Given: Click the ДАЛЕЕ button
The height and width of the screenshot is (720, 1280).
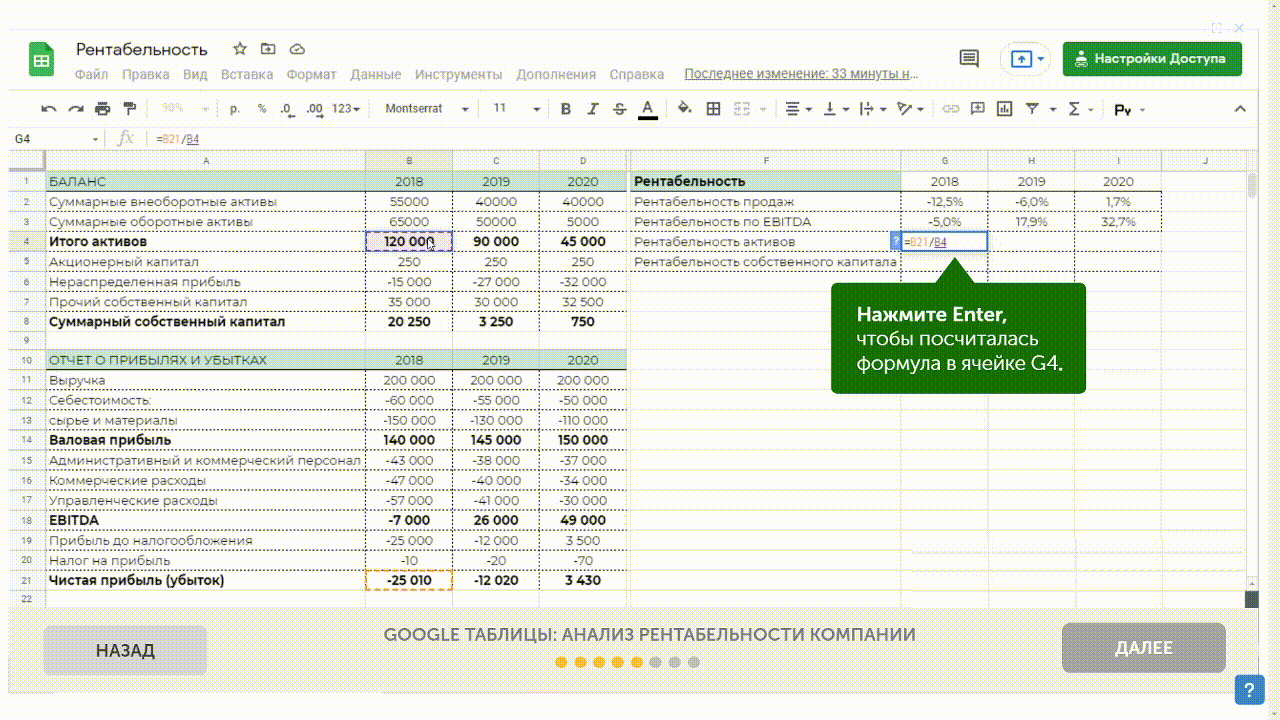Looking at the screenshot, I should (1143, 649).
